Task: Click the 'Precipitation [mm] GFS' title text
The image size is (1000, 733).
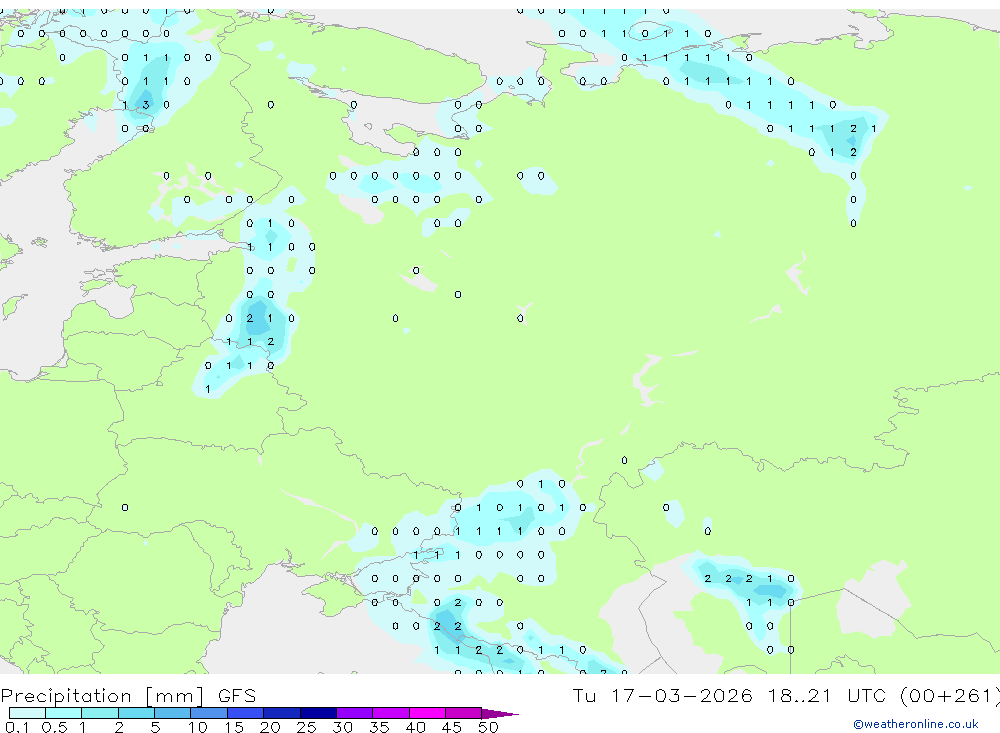Action: pyautogui.click(x=128, y=696)
